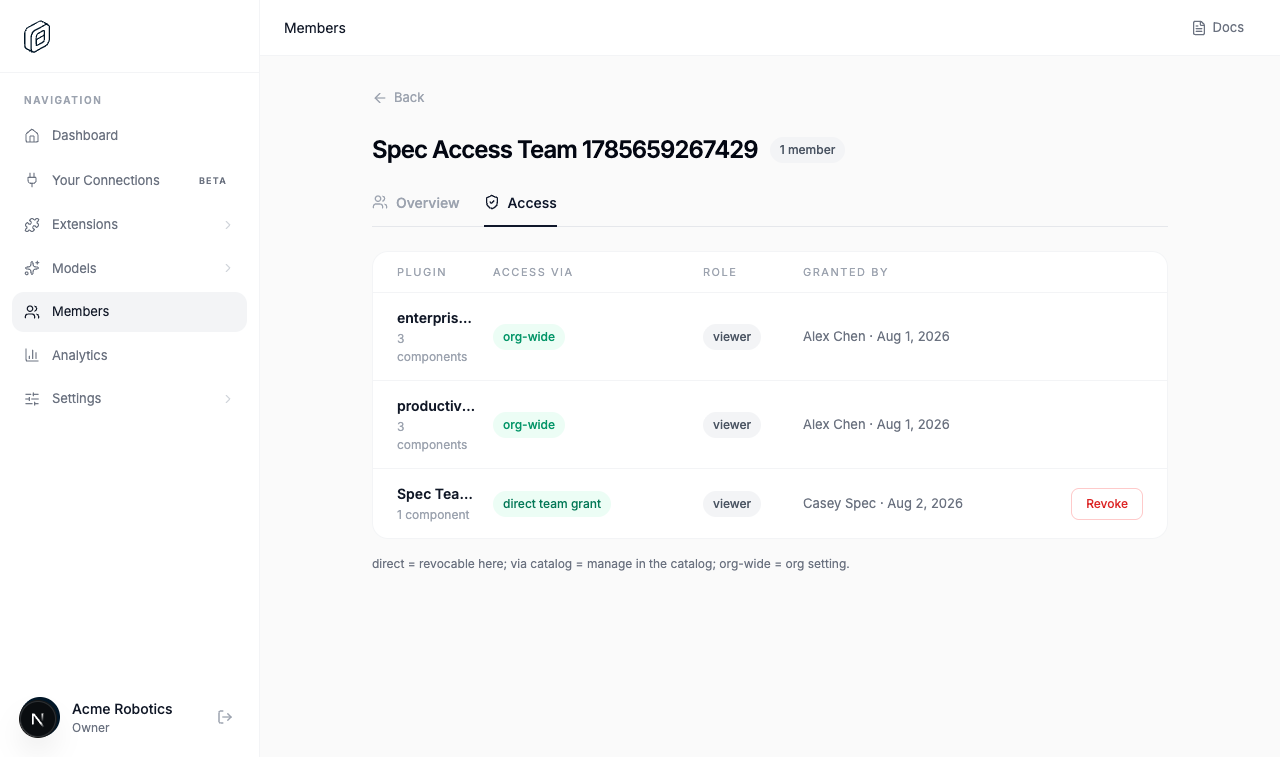
Task: Click the back arrow icon
Action: pyautogui.click(x=380, y=98)
